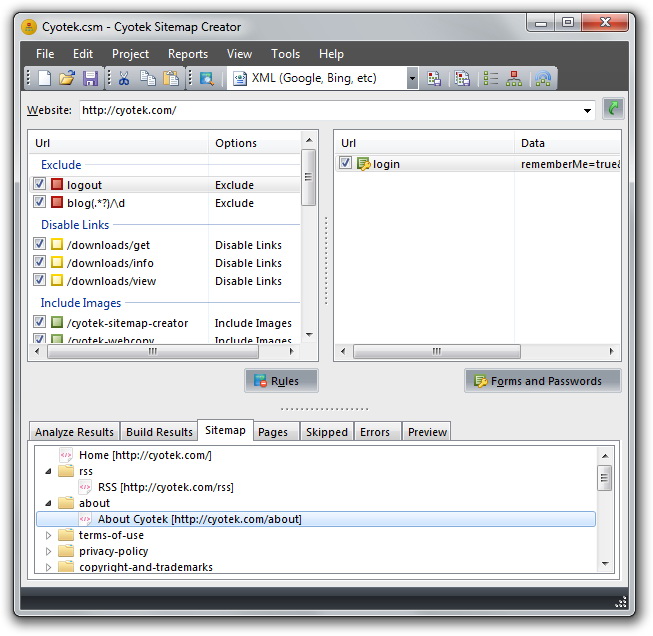Click the Copy toolbar icon
Image resolution: width=653 pixels, height=636 pixels.
[x=147, y=78]
